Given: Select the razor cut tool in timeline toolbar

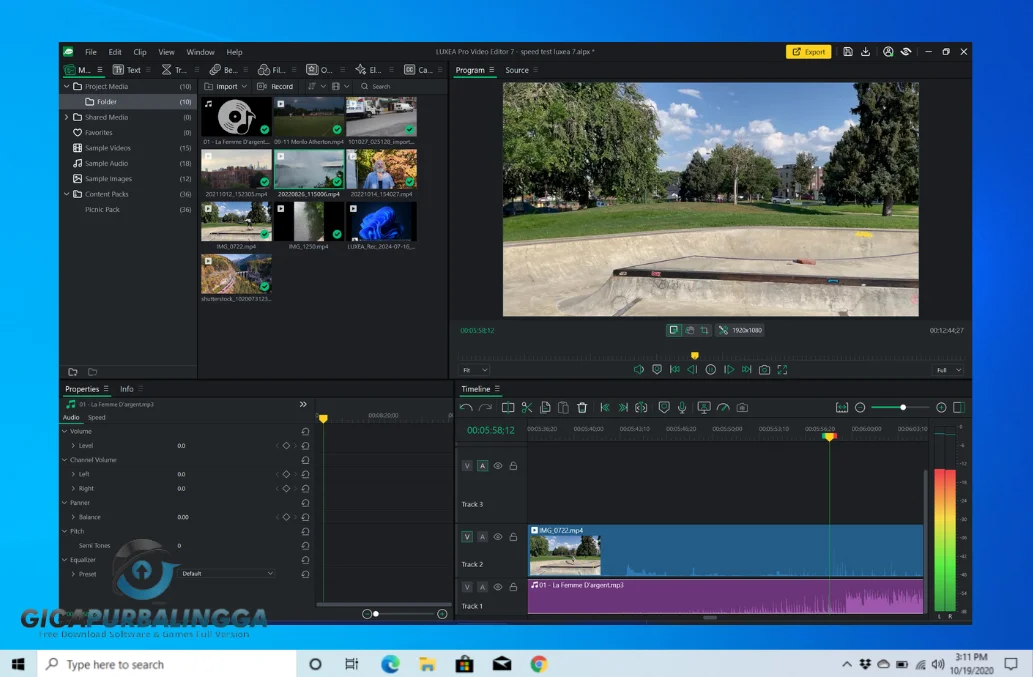Looking at the screenshot, I should tap(528, 407).
